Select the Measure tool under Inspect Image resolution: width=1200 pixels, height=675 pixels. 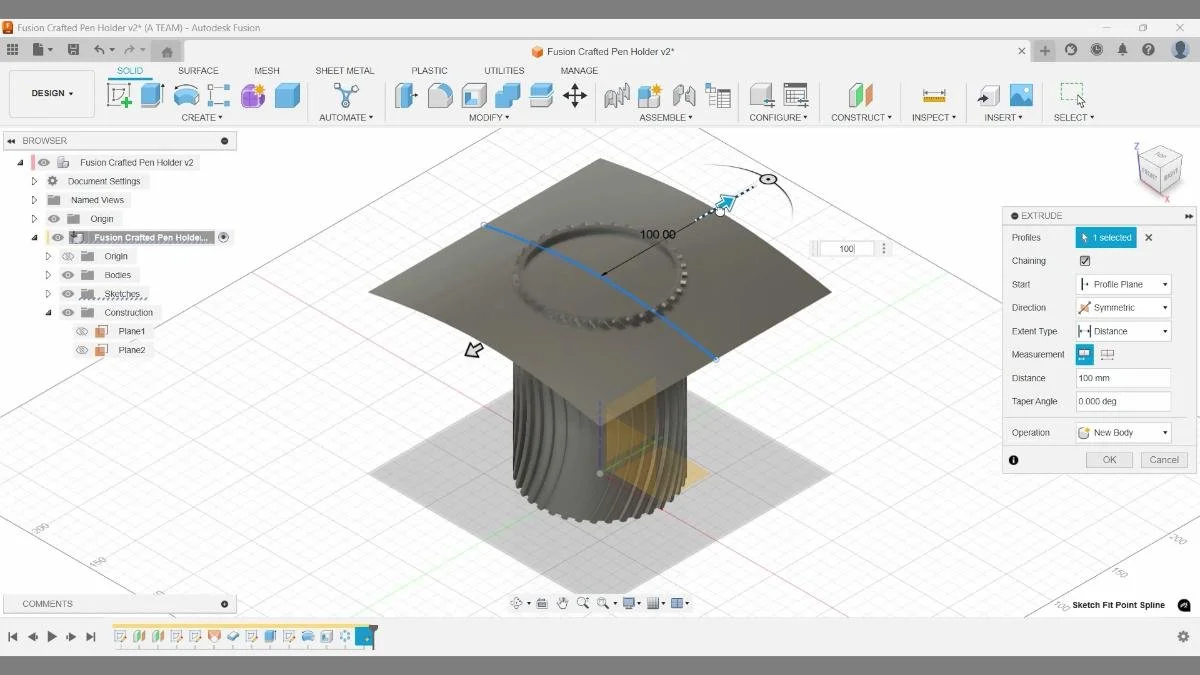point(932,95)
